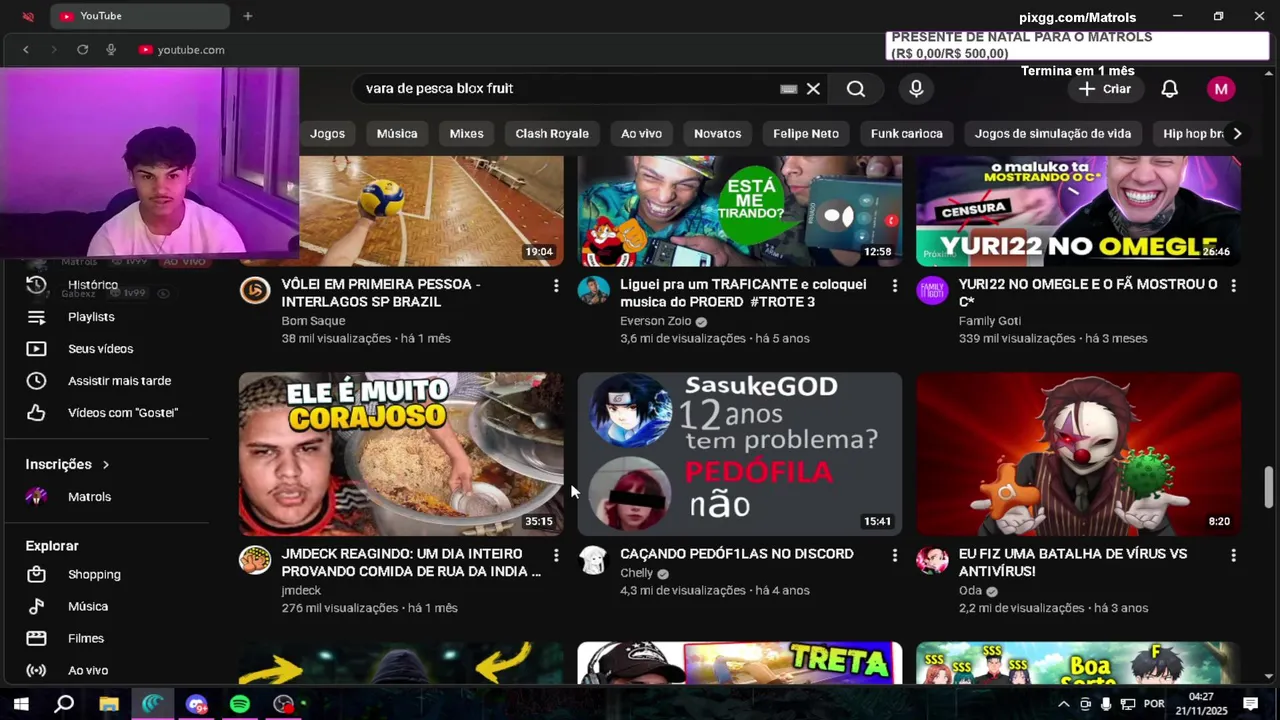
Task: Click the Filmes clapperboard icon
Action: 36,639
